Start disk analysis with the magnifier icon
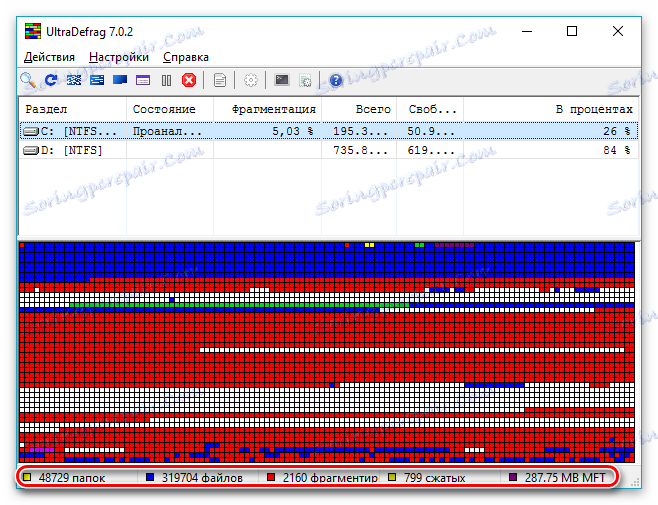This screenshot has width=658, height=505. 28,80
